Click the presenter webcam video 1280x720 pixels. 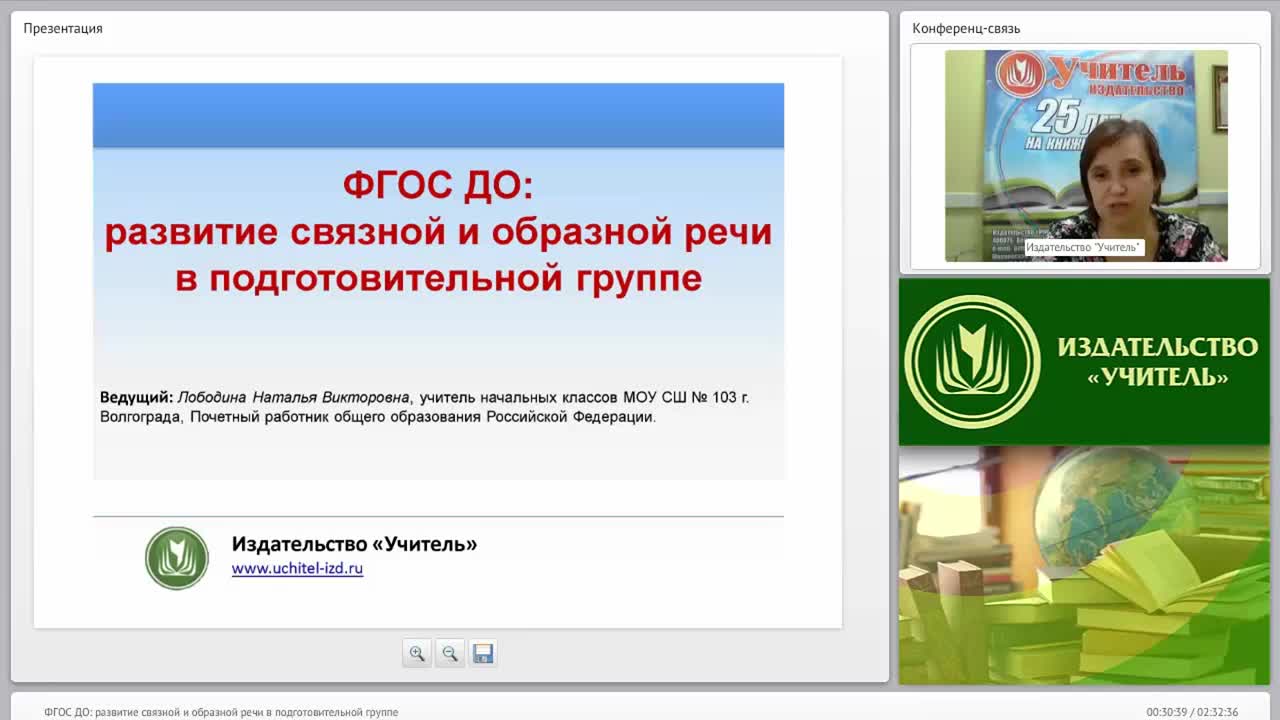click(x=1086, y=156)
